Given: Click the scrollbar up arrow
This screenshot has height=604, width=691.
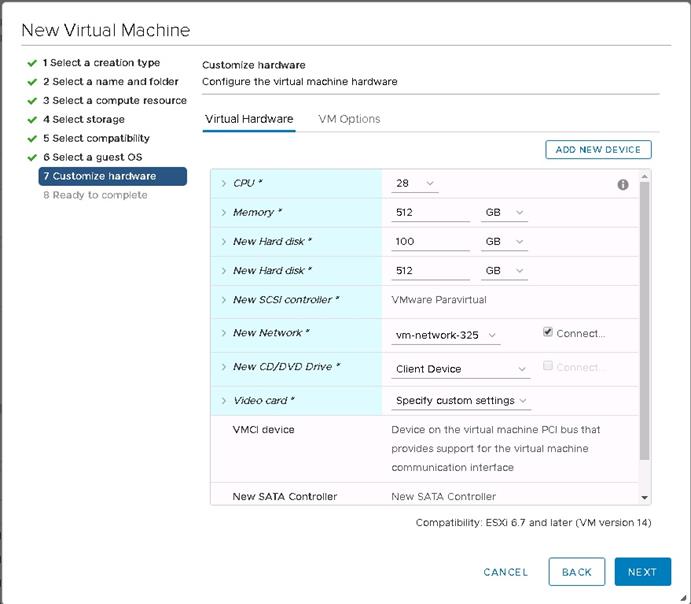Looking at the screenshot, I should click(x=644, y=177).
